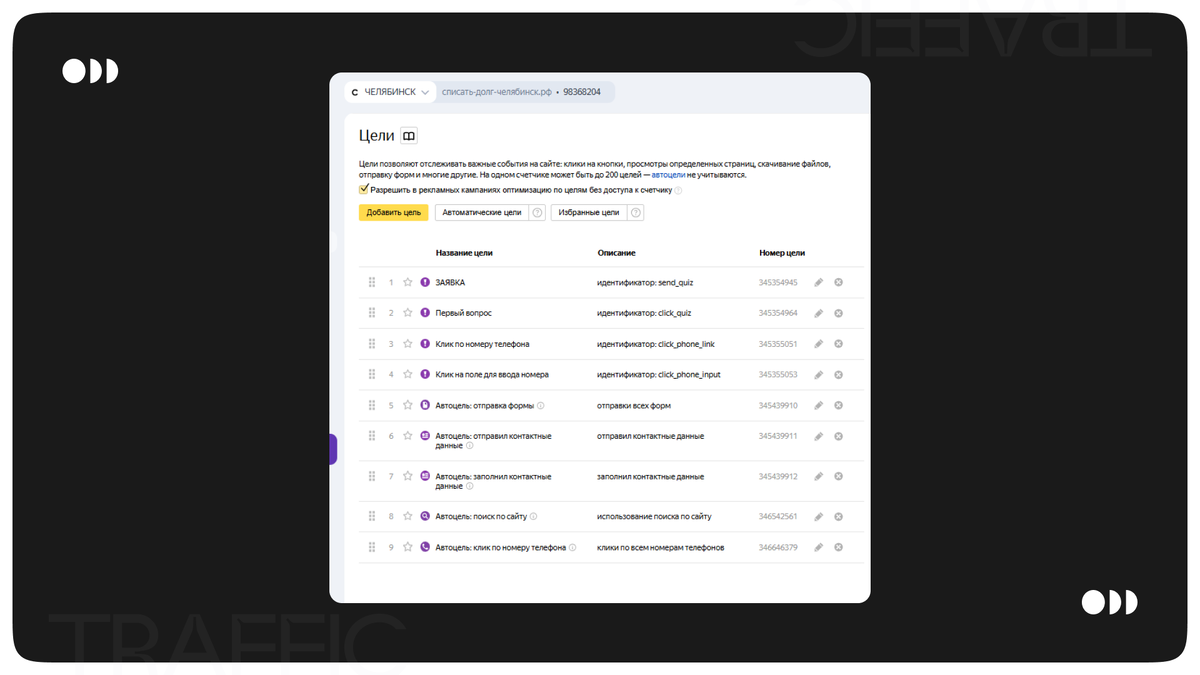Screen dimensions: 1200x675
Task: Open Избранные цели
Action: [589, 213]
